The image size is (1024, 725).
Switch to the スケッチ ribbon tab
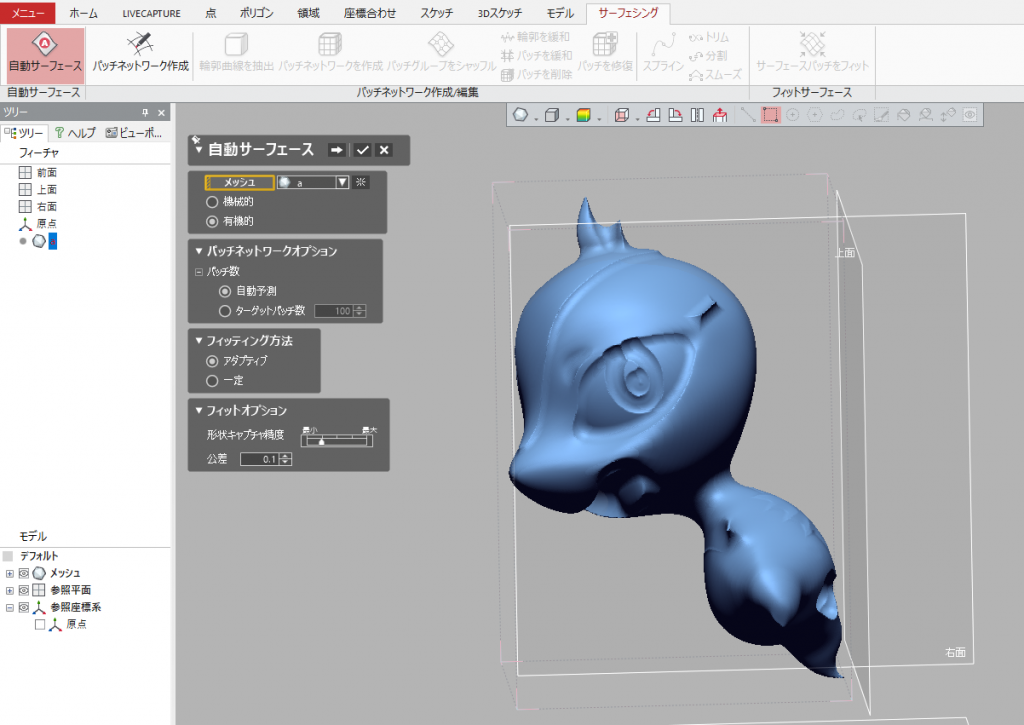(x=436, y=13)
